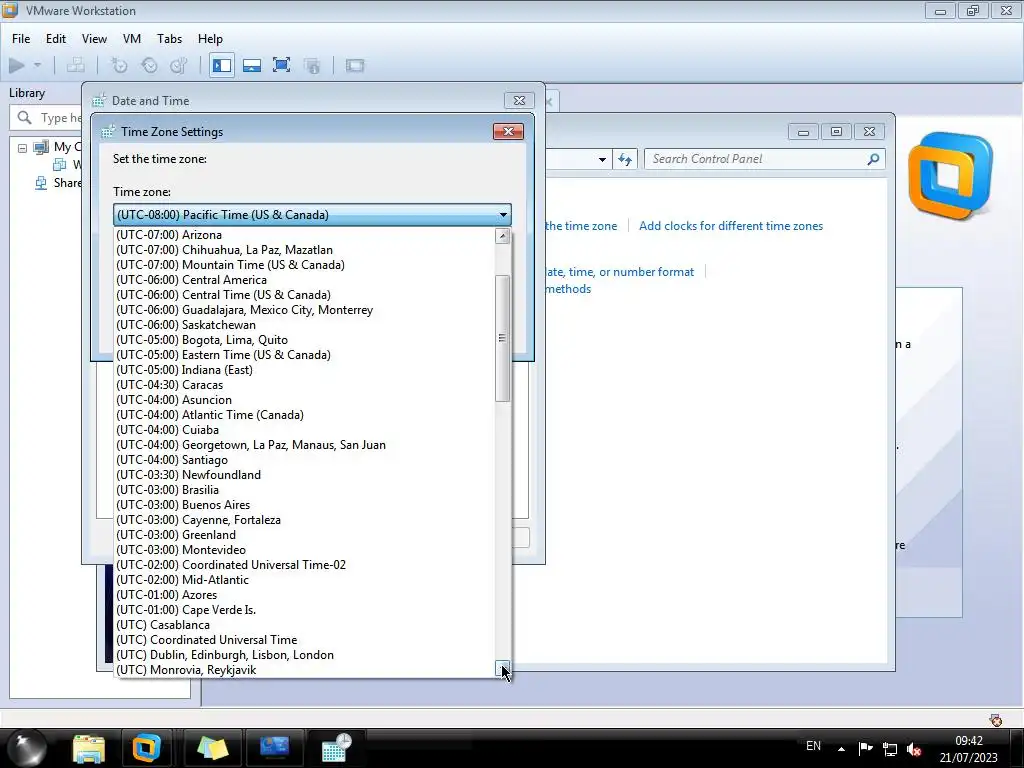Choose (UTC-04:30) Caracas

click(x=304, y=385)
